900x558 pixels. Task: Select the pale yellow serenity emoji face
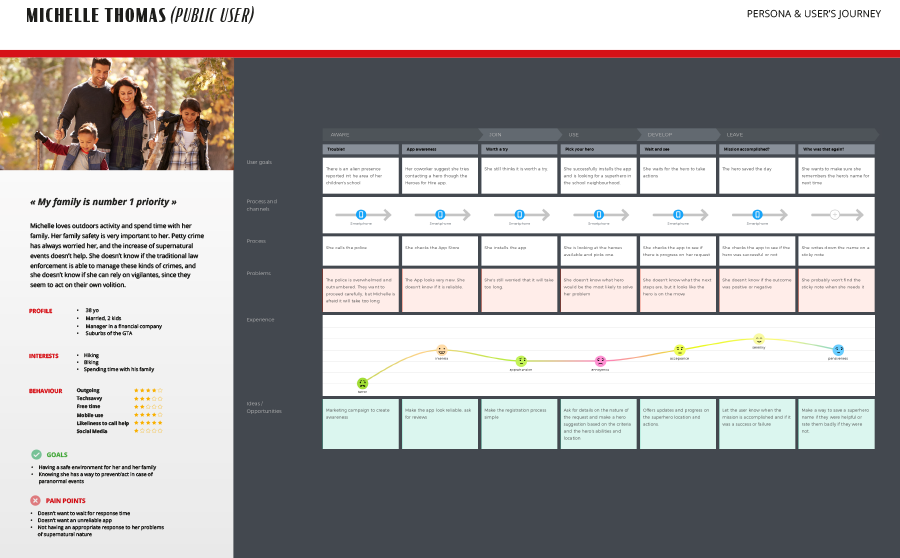pos(759,339)
